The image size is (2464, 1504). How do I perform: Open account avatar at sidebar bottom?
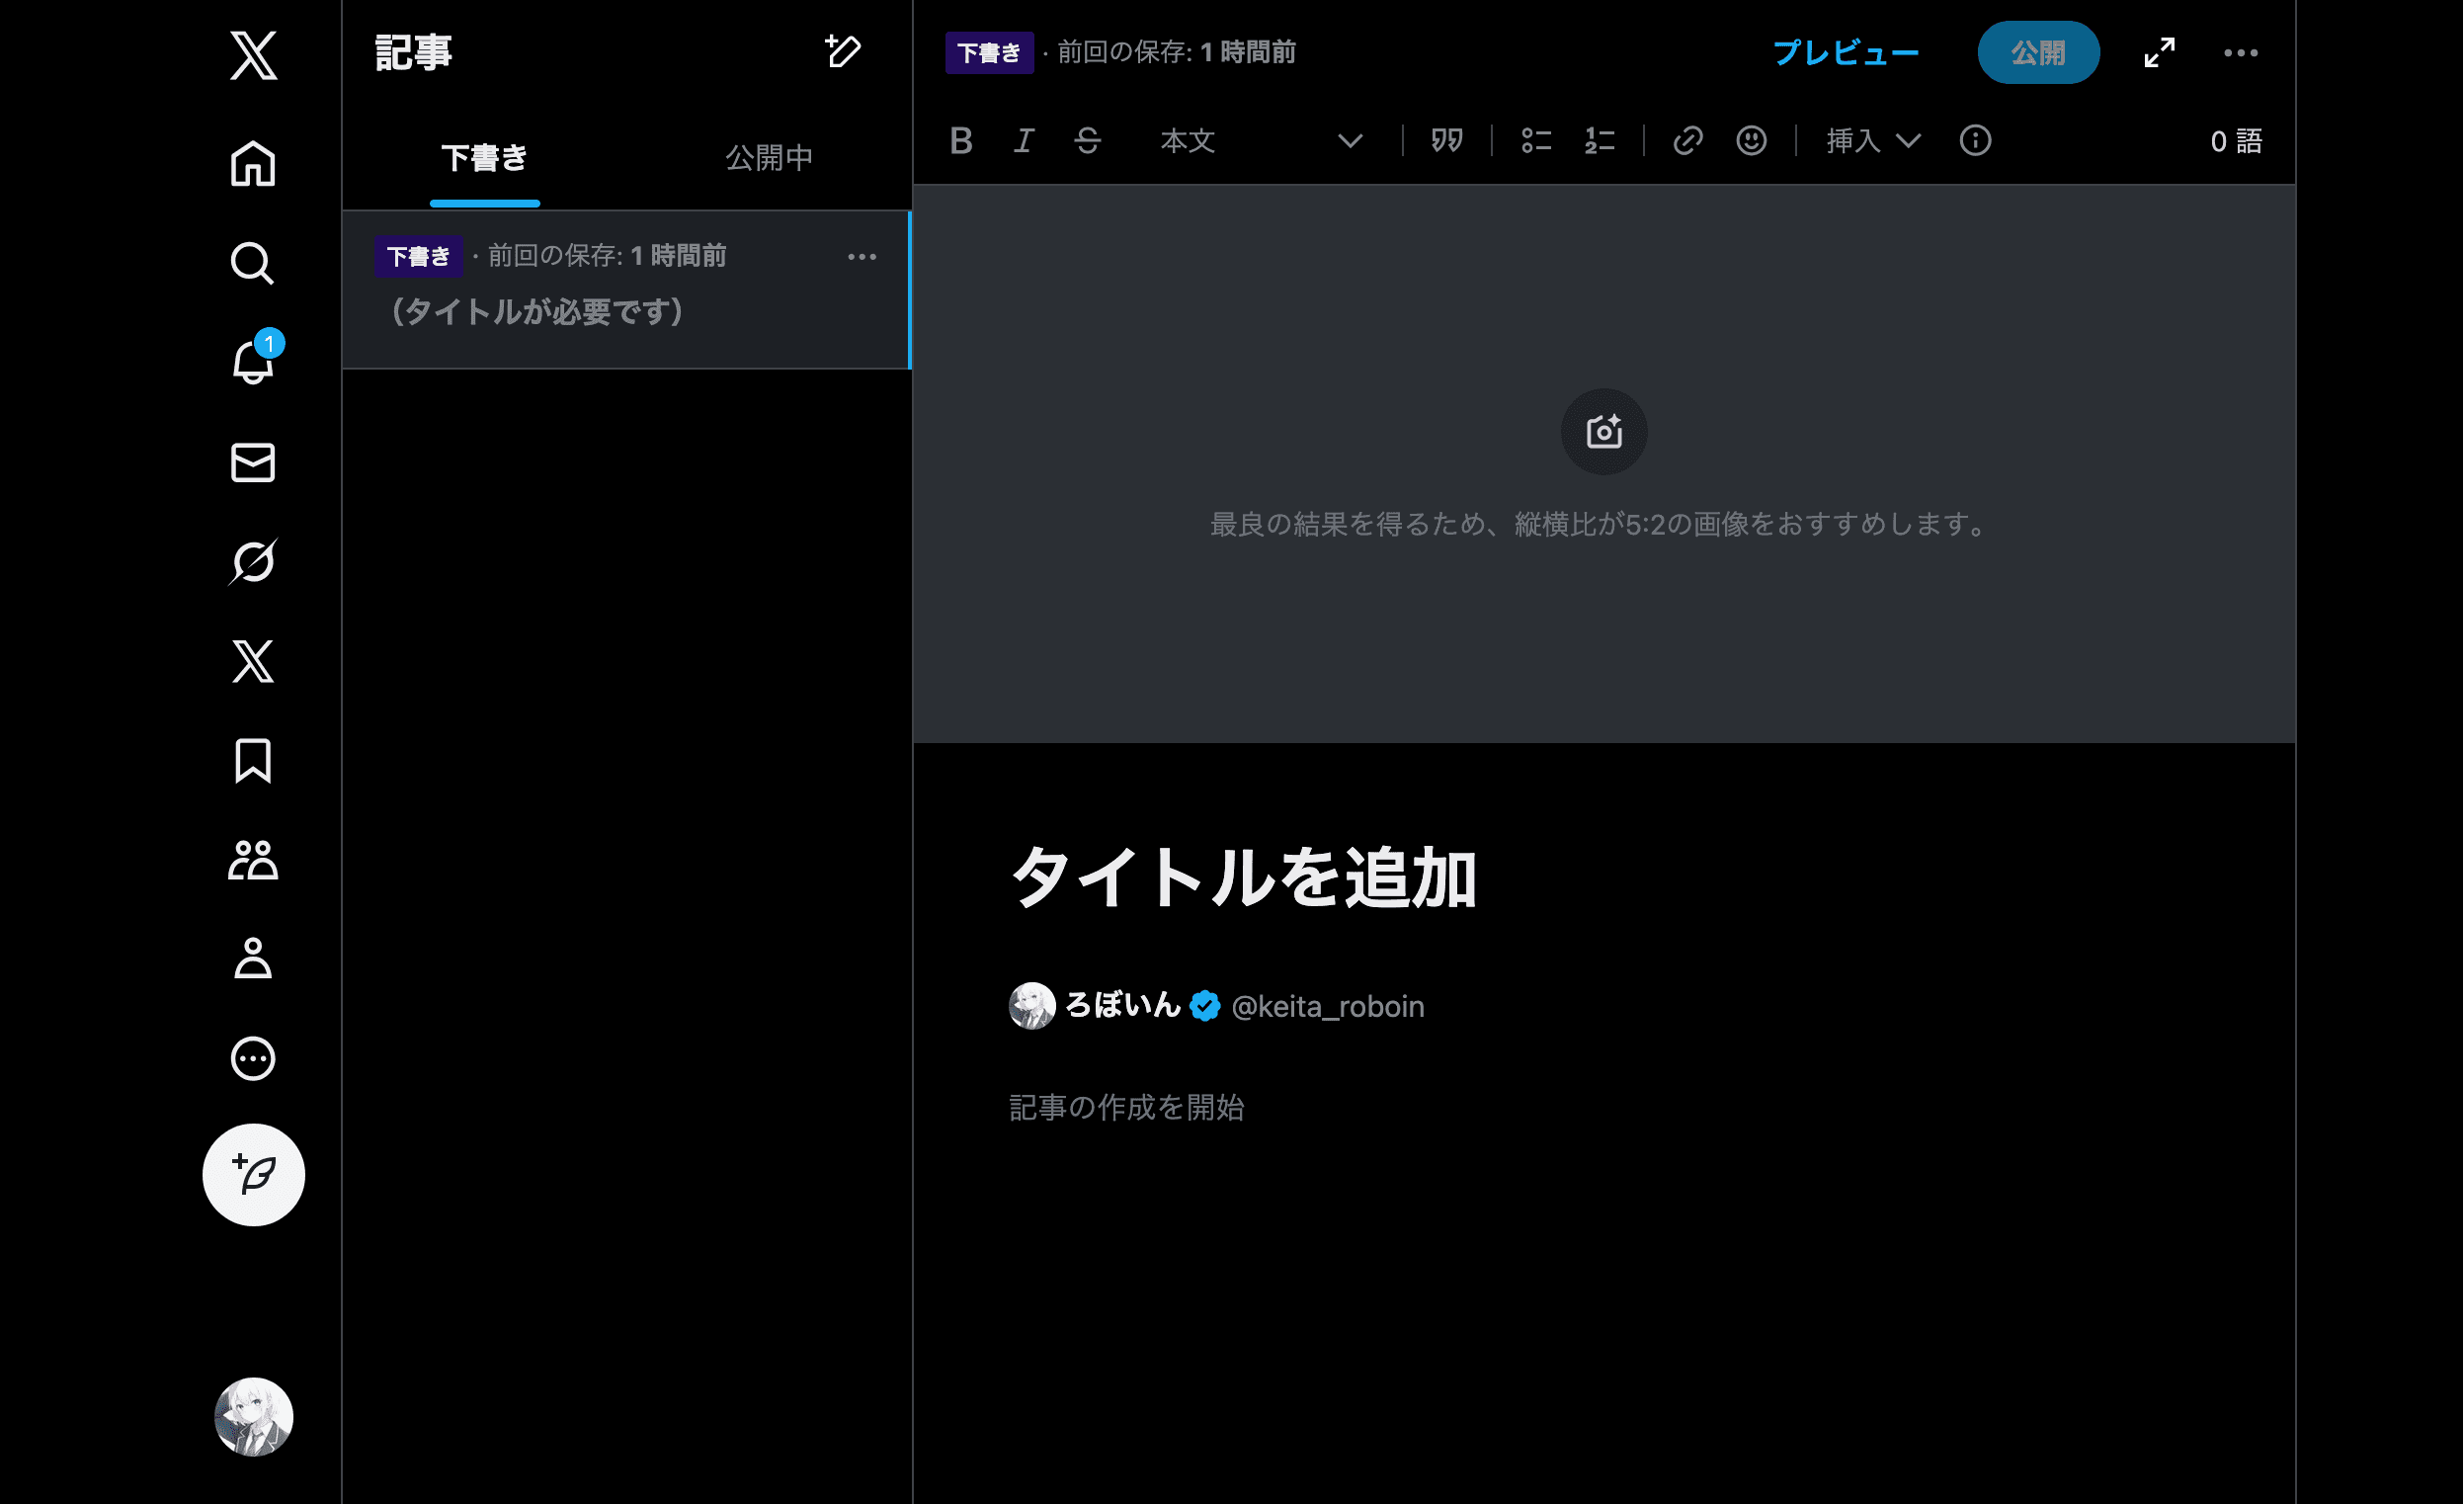253,1417
